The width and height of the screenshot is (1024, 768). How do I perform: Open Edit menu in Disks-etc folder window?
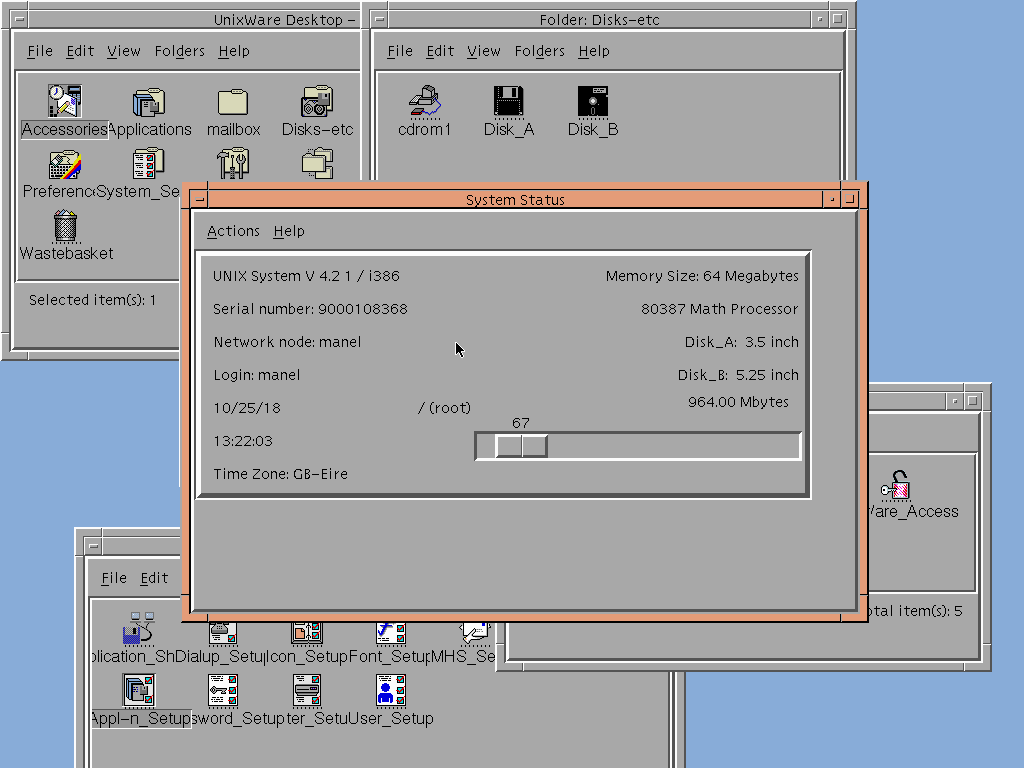440,51
